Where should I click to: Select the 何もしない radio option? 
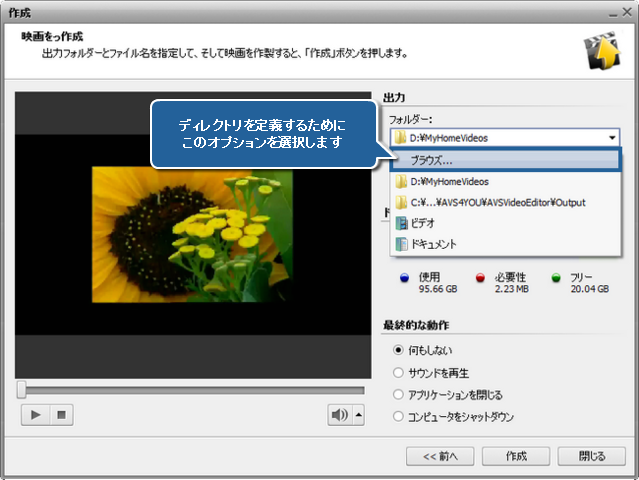(x=399, y=351)
